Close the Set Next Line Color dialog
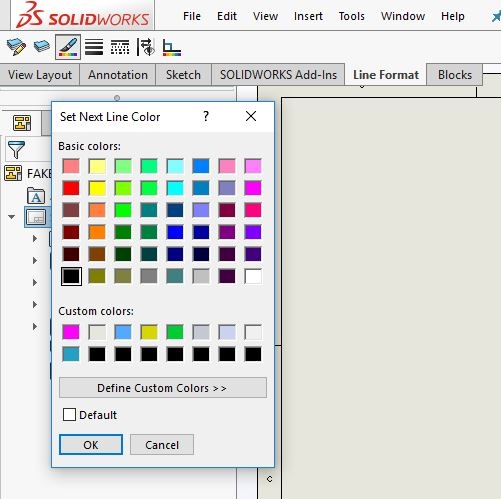 251,116
